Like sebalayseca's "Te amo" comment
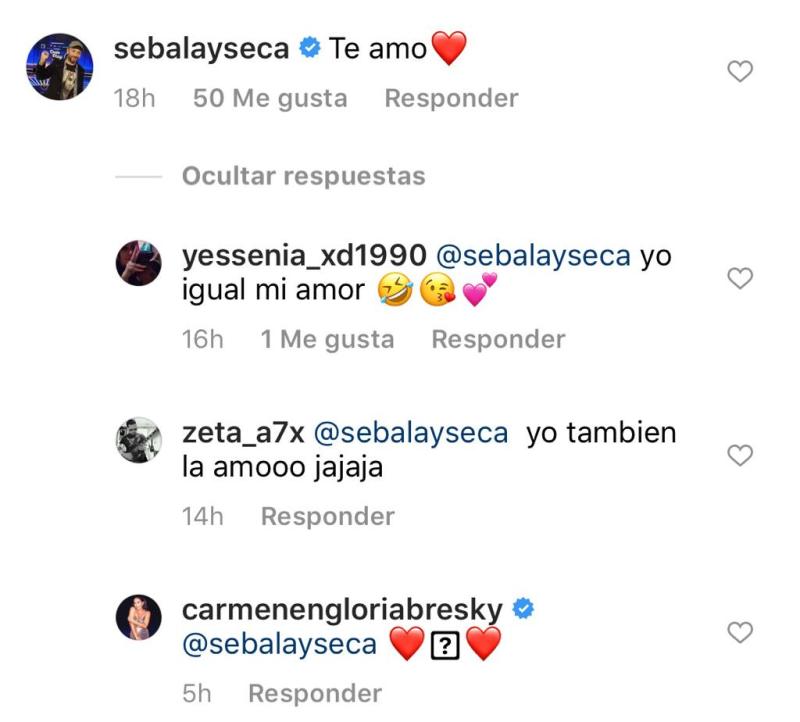Image resolution: width=800 pixels, height=722 pixels. click(738, 70)
